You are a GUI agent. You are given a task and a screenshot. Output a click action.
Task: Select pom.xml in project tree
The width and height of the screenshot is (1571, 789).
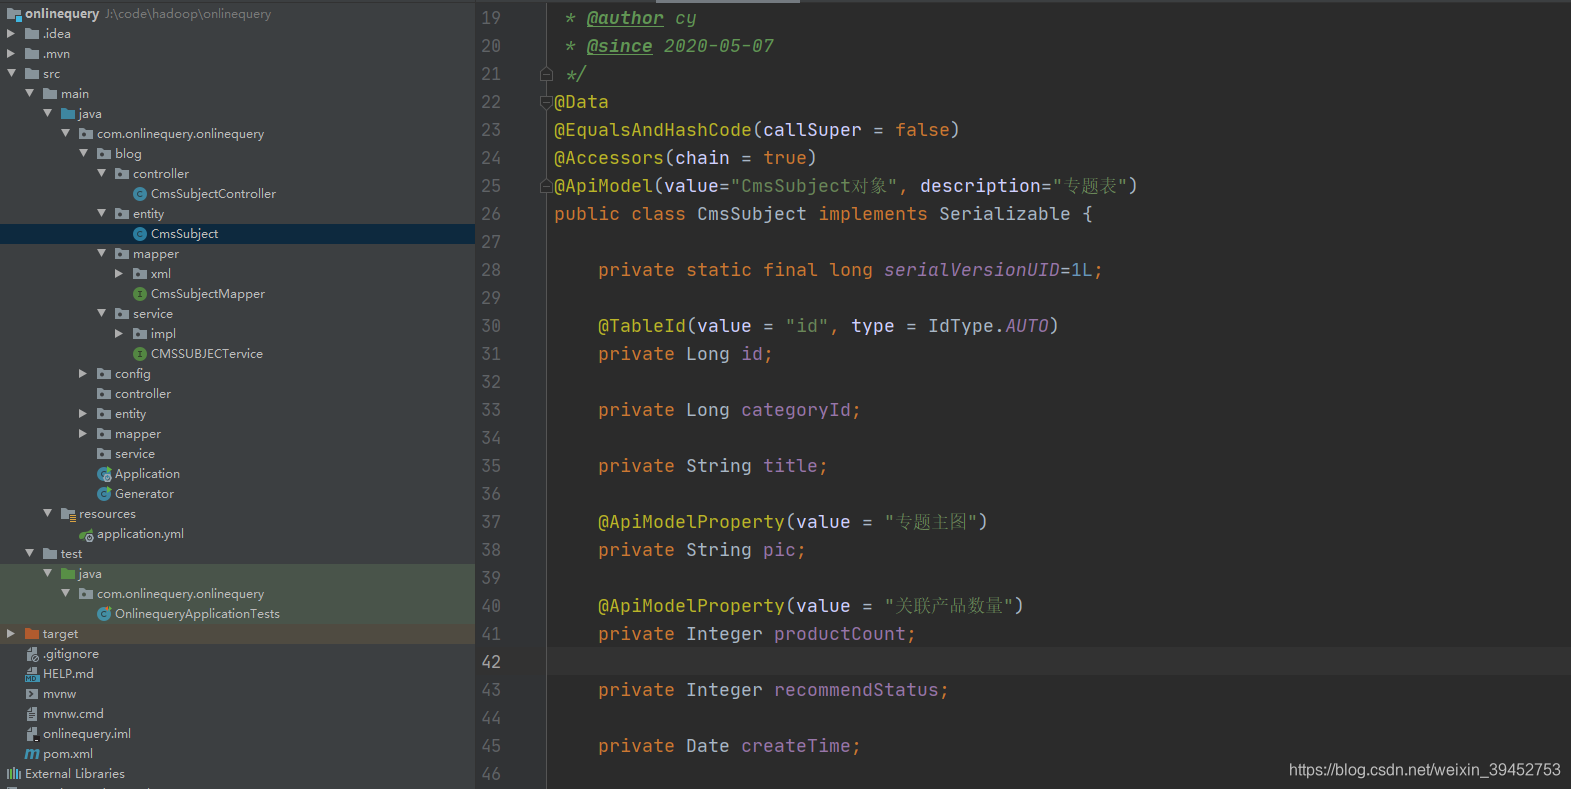pyautogui.click(x=68, y=754)
